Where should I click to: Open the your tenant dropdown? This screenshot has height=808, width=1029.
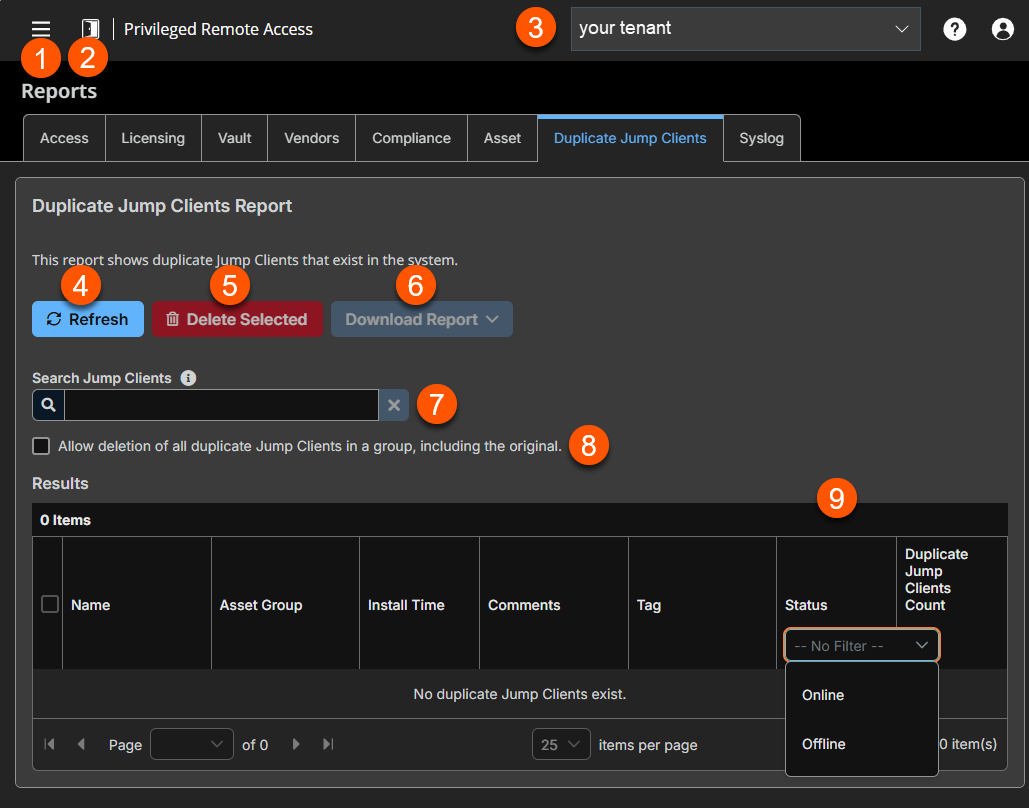pos(746,29)
